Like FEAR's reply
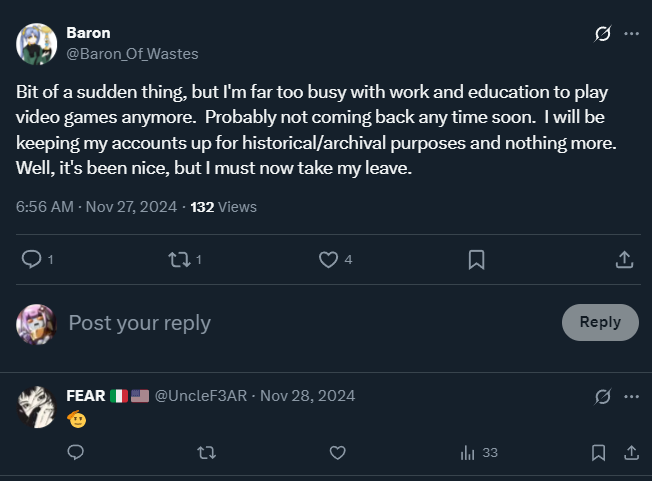 click(x=337, y=453)
